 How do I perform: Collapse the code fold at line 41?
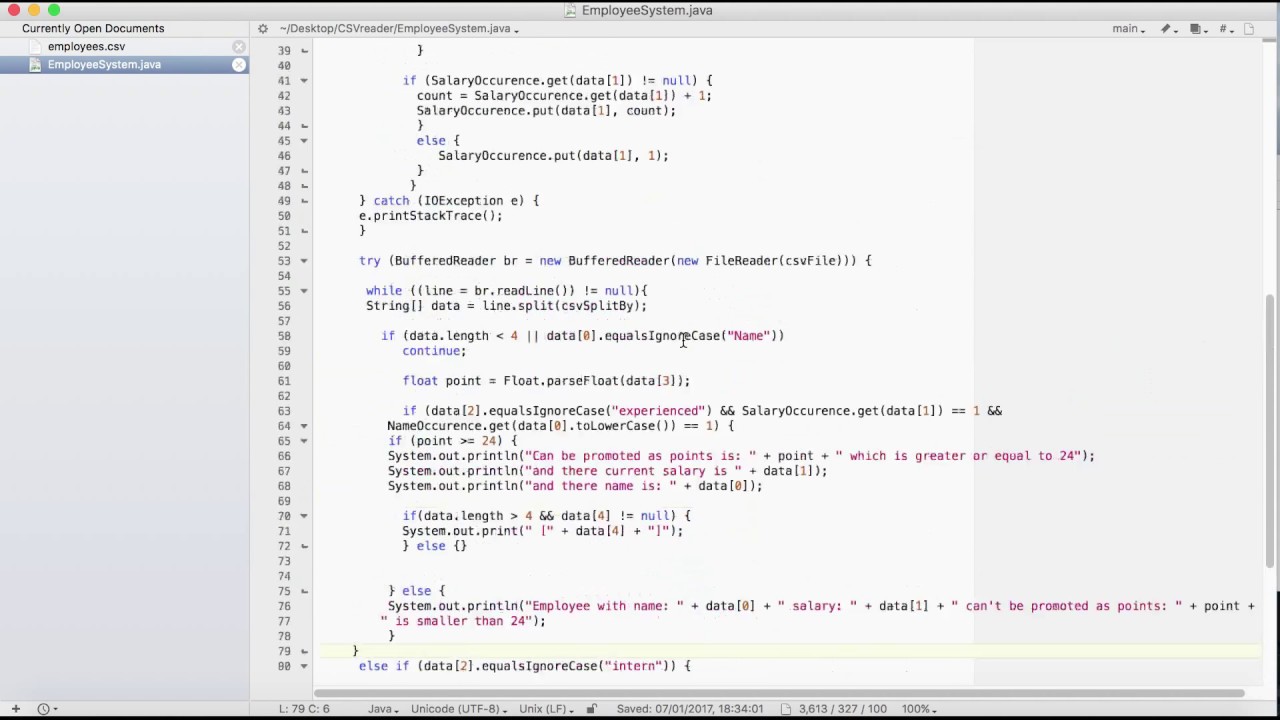pyautogui.click(x=304, y=81)
